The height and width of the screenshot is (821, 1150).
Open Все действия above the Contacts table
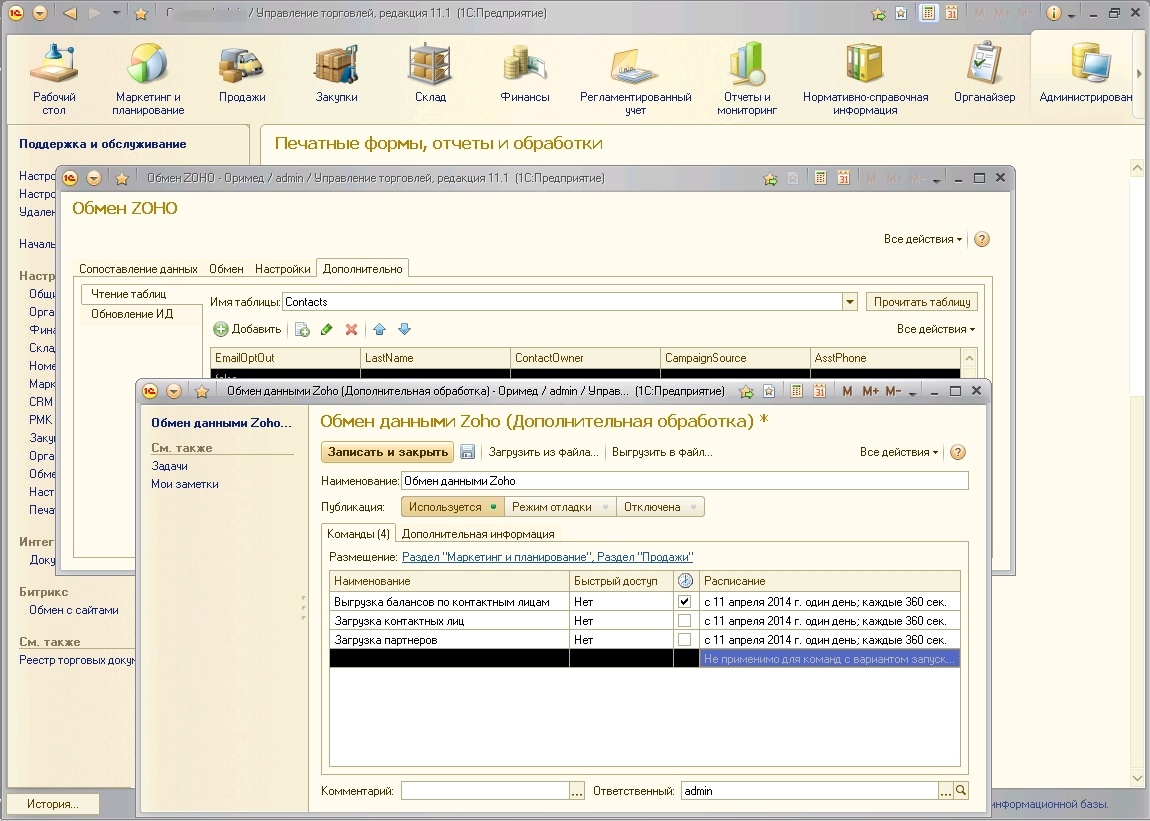936,329
